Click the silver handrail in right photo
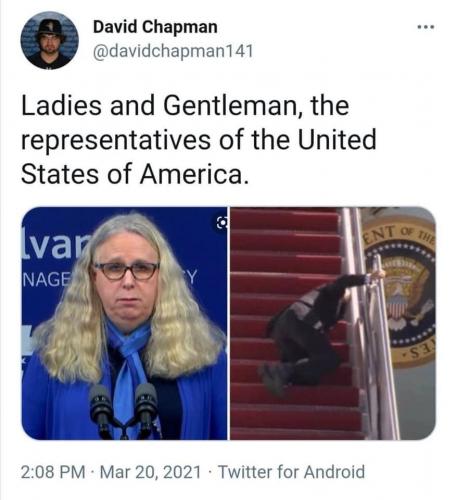Viewport: 457px width, 500px height. [368, 323]
